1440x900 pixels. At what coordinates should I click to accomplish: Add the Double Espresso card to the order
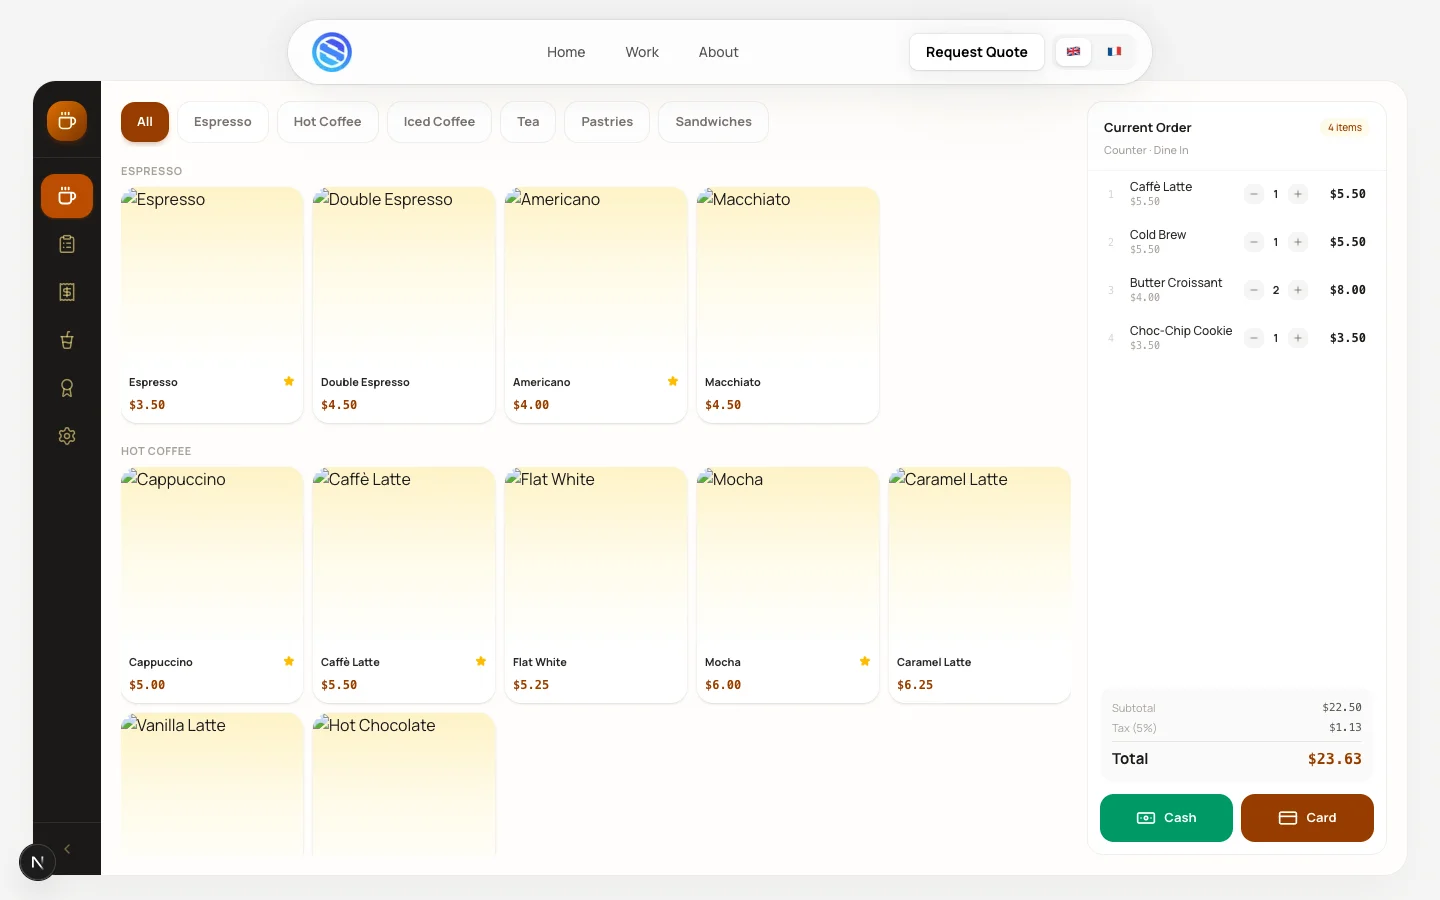(x=404, y=305)
